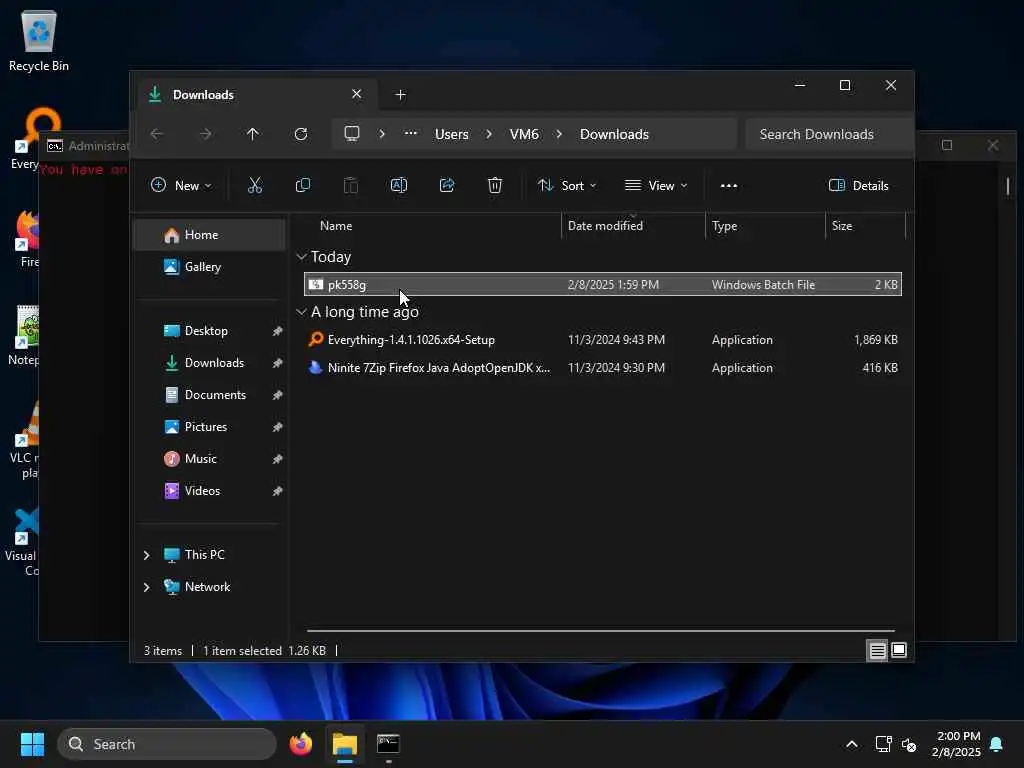The height and width of the screenshot is (768, 1024).
Task: Open the Recycle Bin desktop icon
Action: 39,42
